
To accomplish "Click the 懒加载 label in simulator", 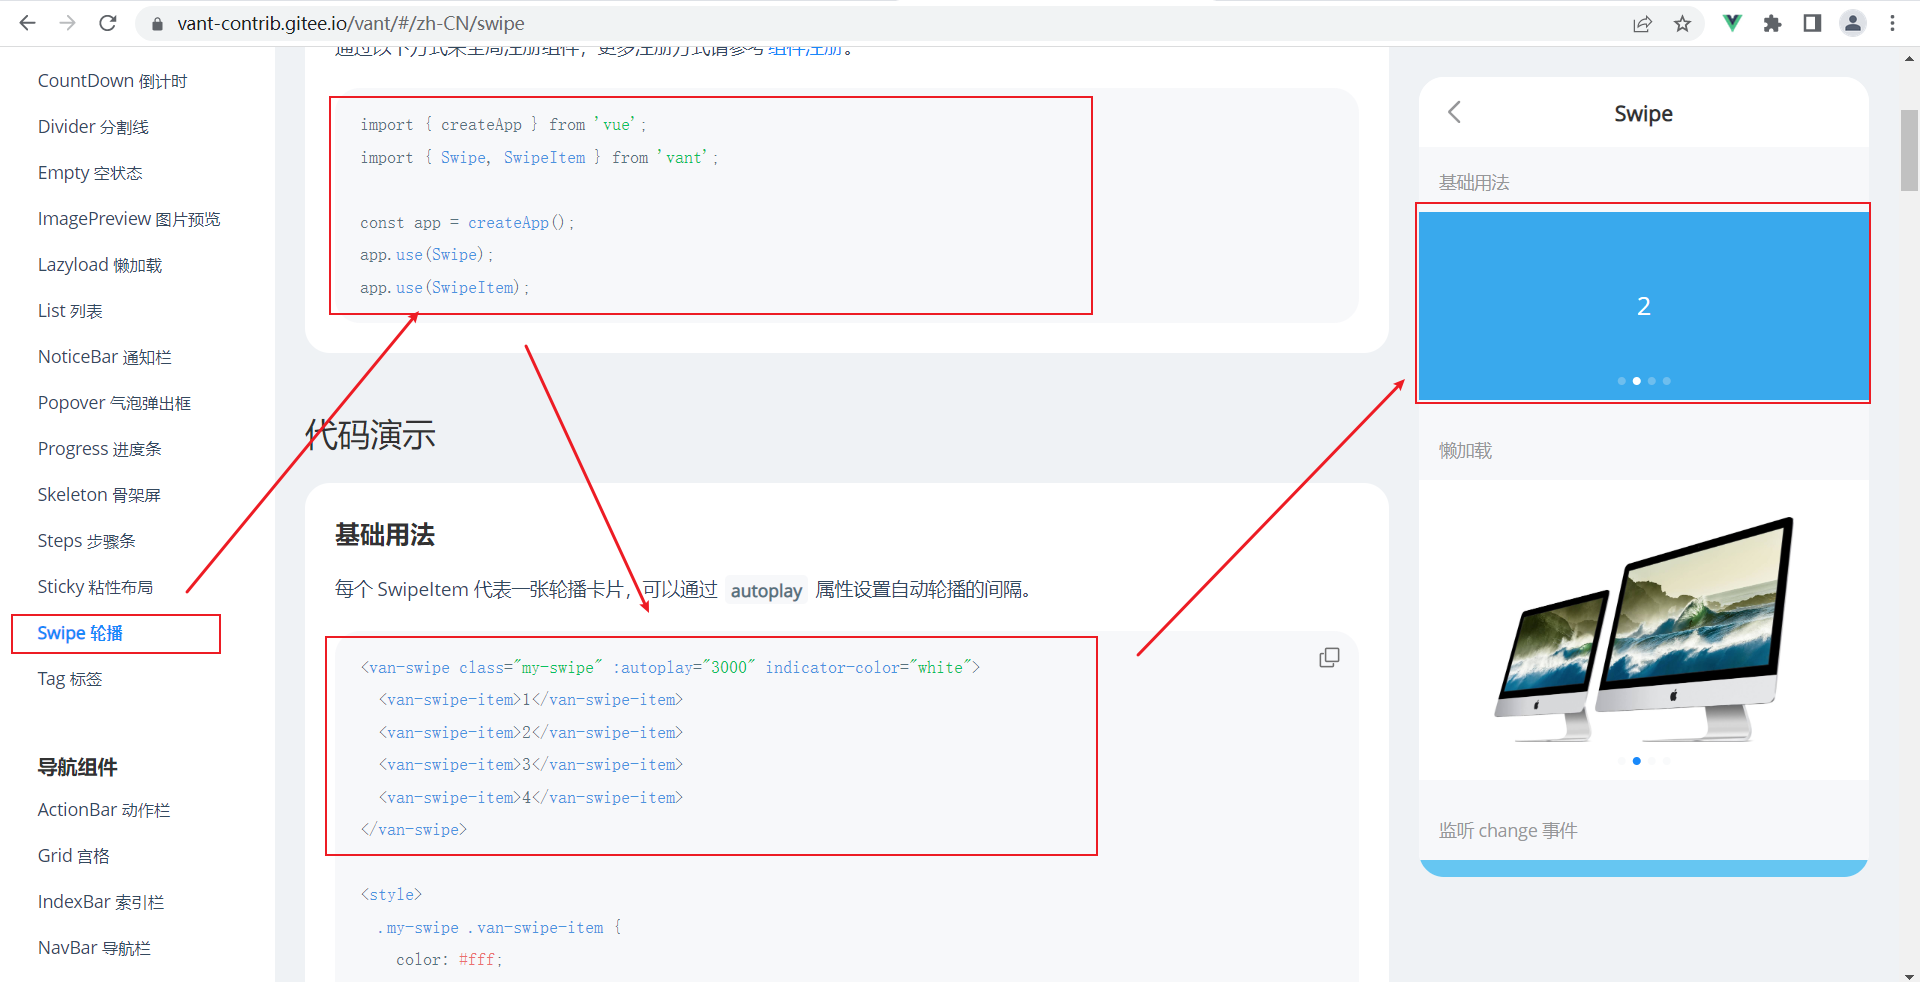I will tap(1465, 451).
